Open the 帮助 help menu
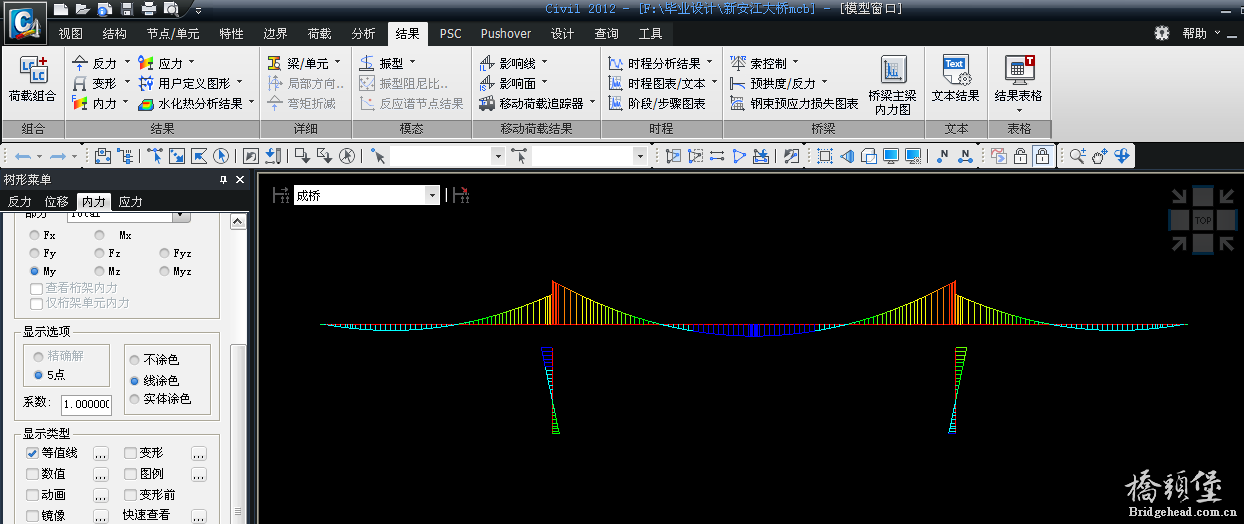Viewport: 1244px width, 524px height. (x=1194, y=33)
